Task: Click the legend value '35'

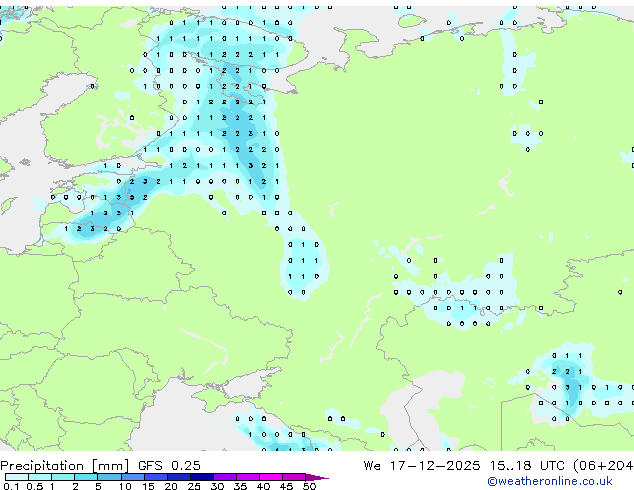Action: 241,486
